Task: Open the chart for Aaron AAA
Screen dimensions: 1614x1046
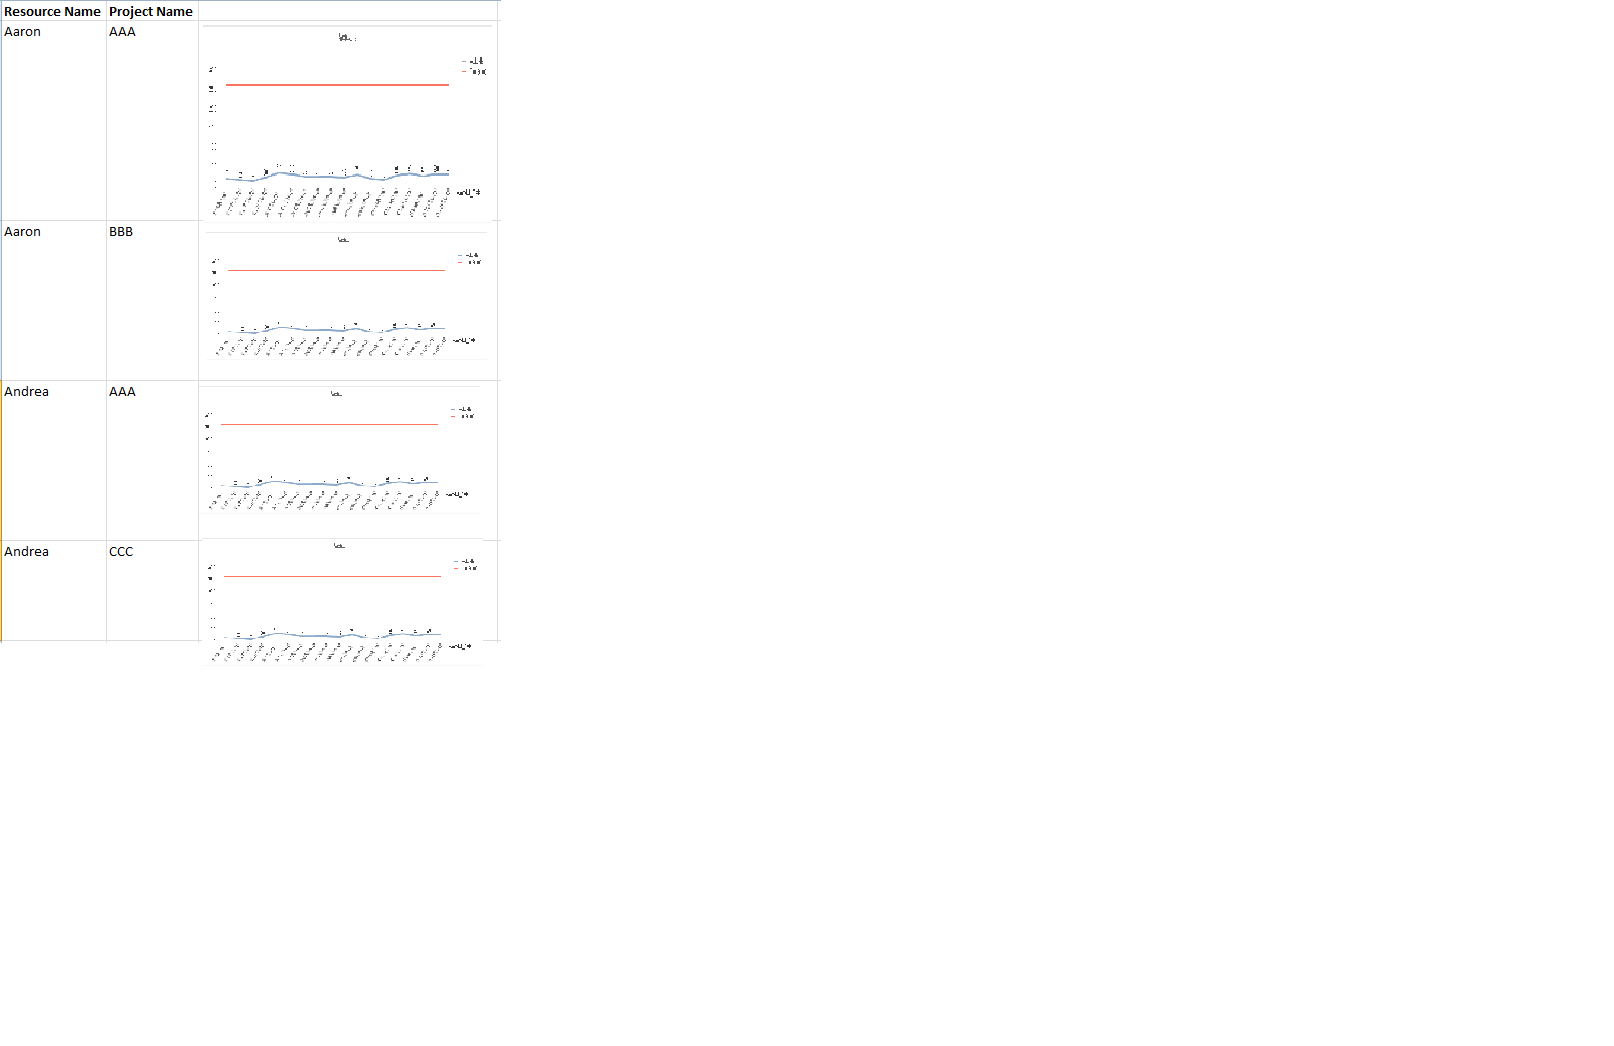Action: point(347,122)
